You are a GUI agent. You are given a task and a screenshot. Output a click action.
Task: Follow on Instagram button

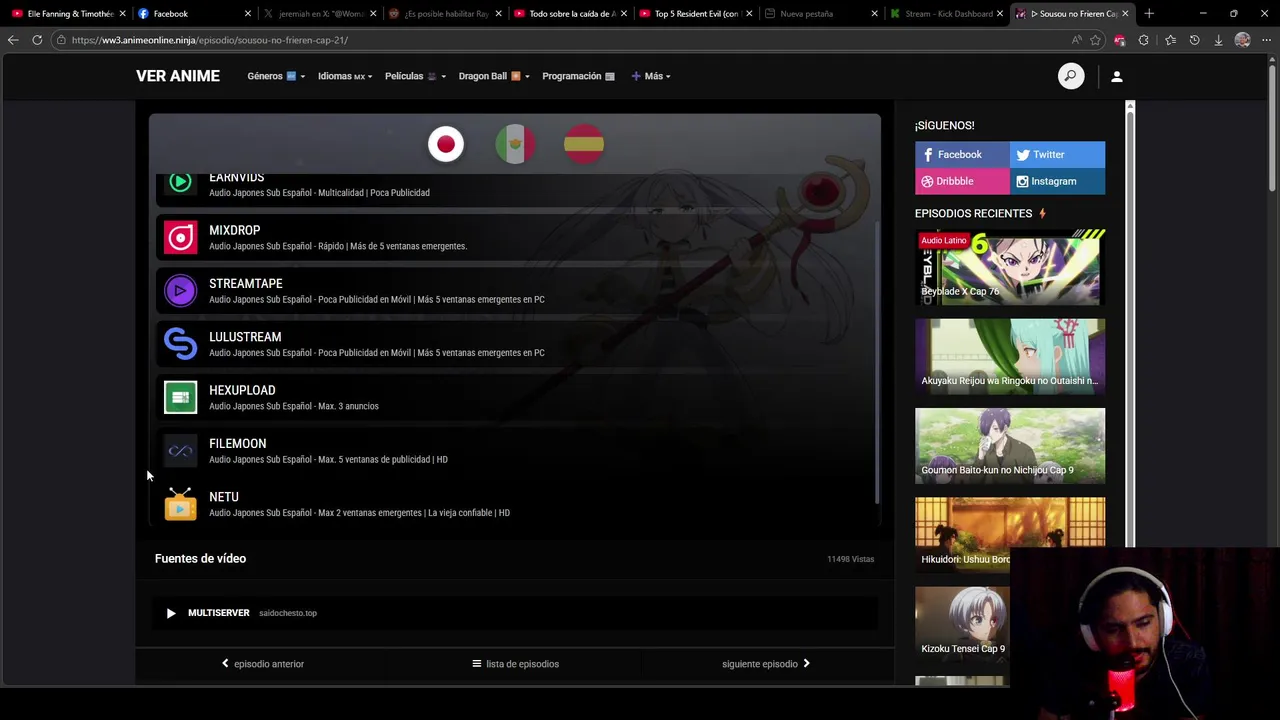(x=1057, y=181)
